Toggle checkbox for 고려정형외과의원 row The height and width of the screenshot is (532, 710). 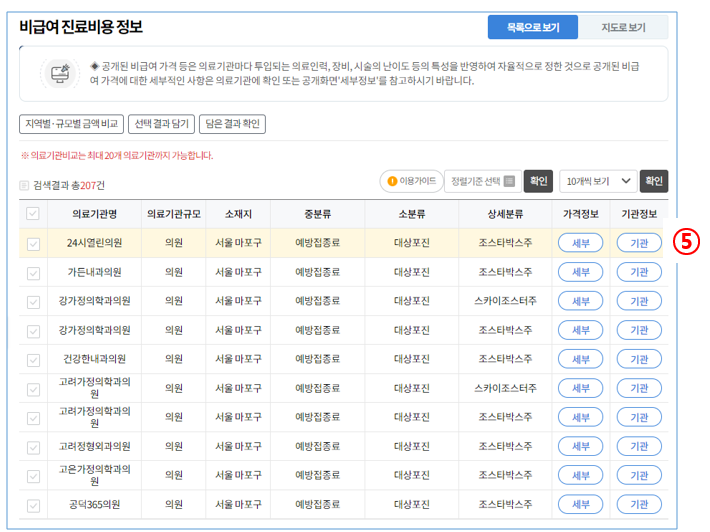click(34, 447)
